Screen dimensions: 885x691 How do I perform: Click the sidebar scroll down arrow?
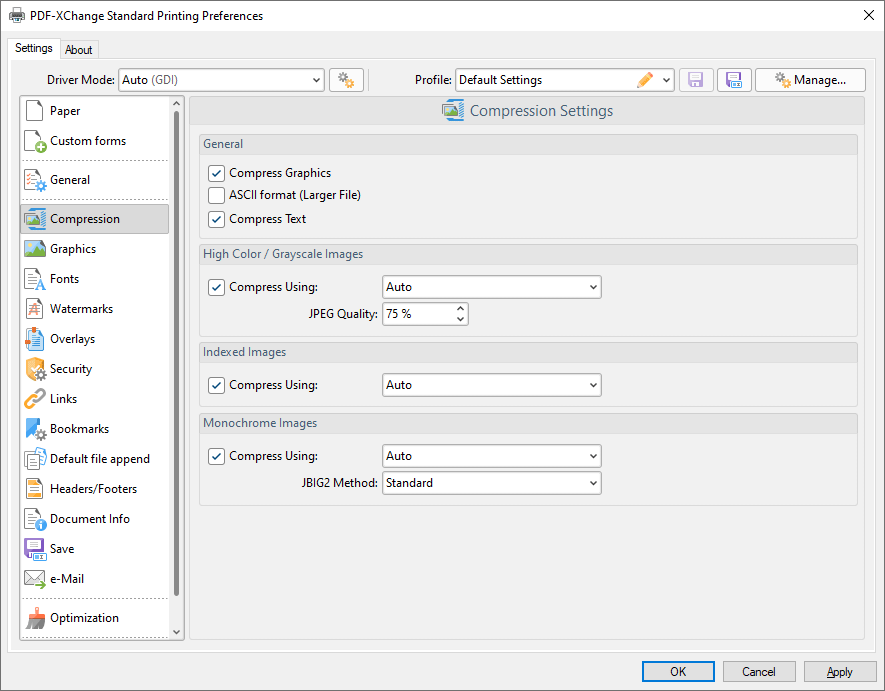coord(176,632)
